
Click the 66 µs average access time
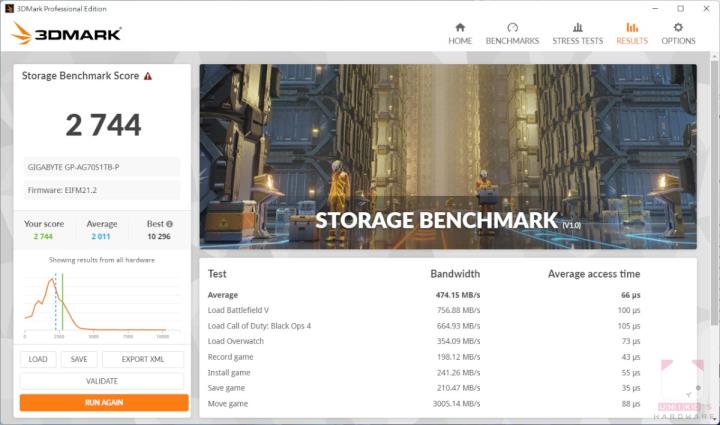coord(630,295)
